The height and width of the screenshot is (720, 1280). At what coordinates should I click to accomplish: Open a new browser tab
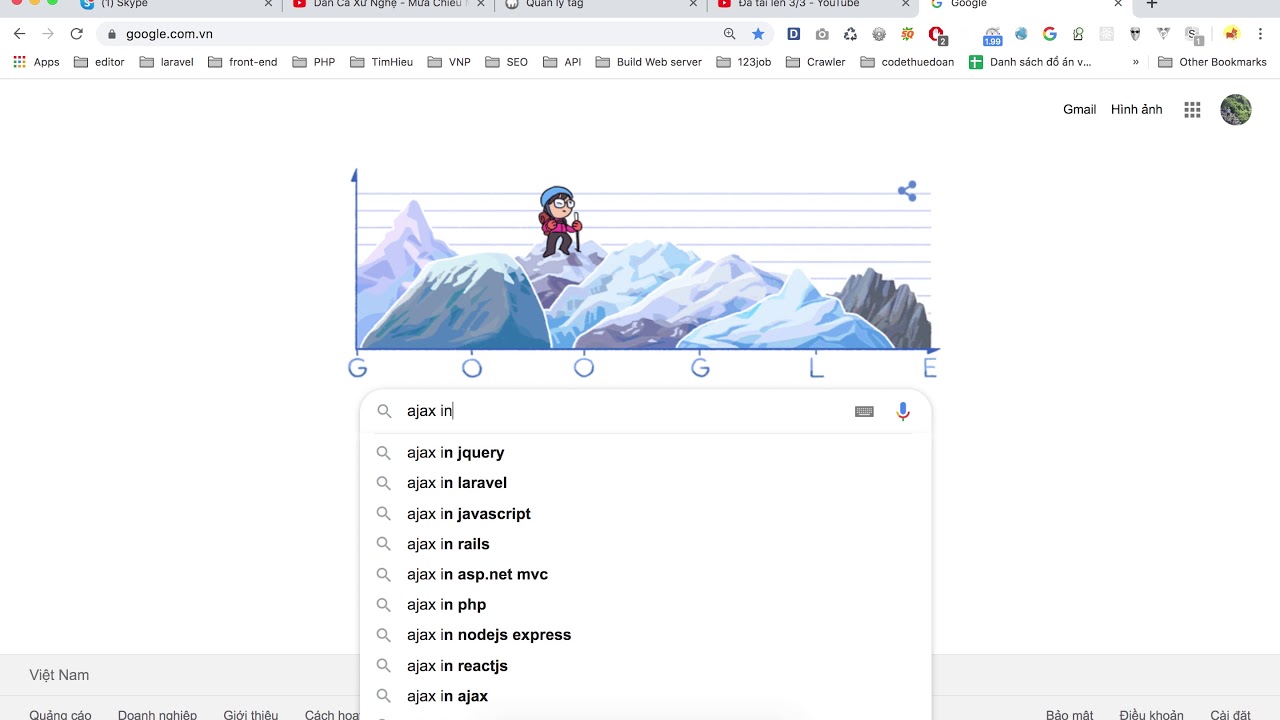[1152, 4]
